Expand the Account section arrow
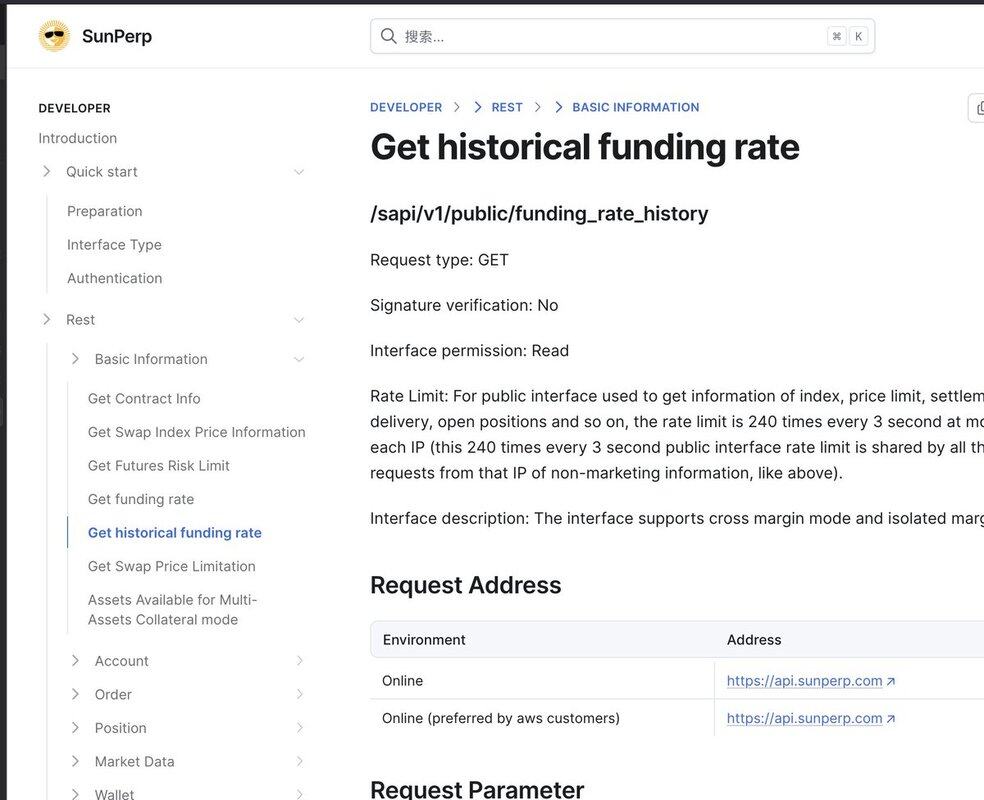 click(299, 661)
